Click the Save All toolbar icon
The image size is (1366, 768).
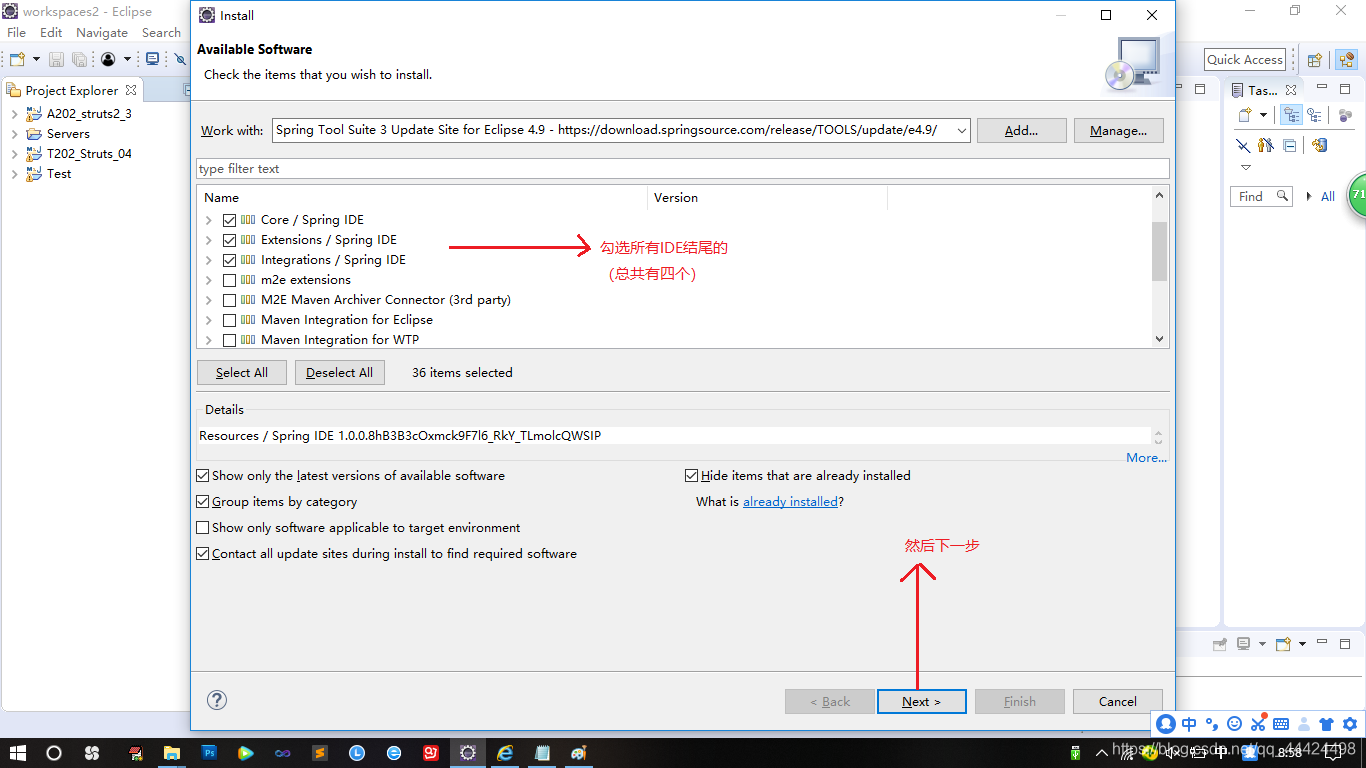pyautogui.click(x=79, y=60)
